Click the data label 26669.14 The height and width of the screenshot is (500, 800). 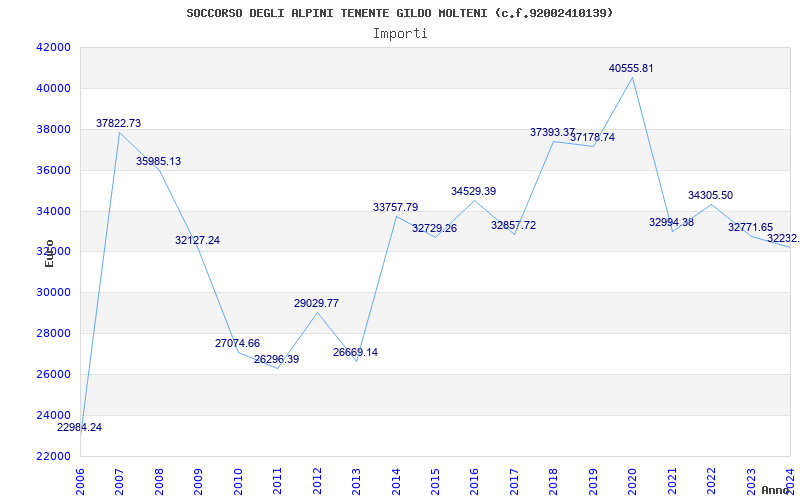pyautogui.click(x=356, y=352)
